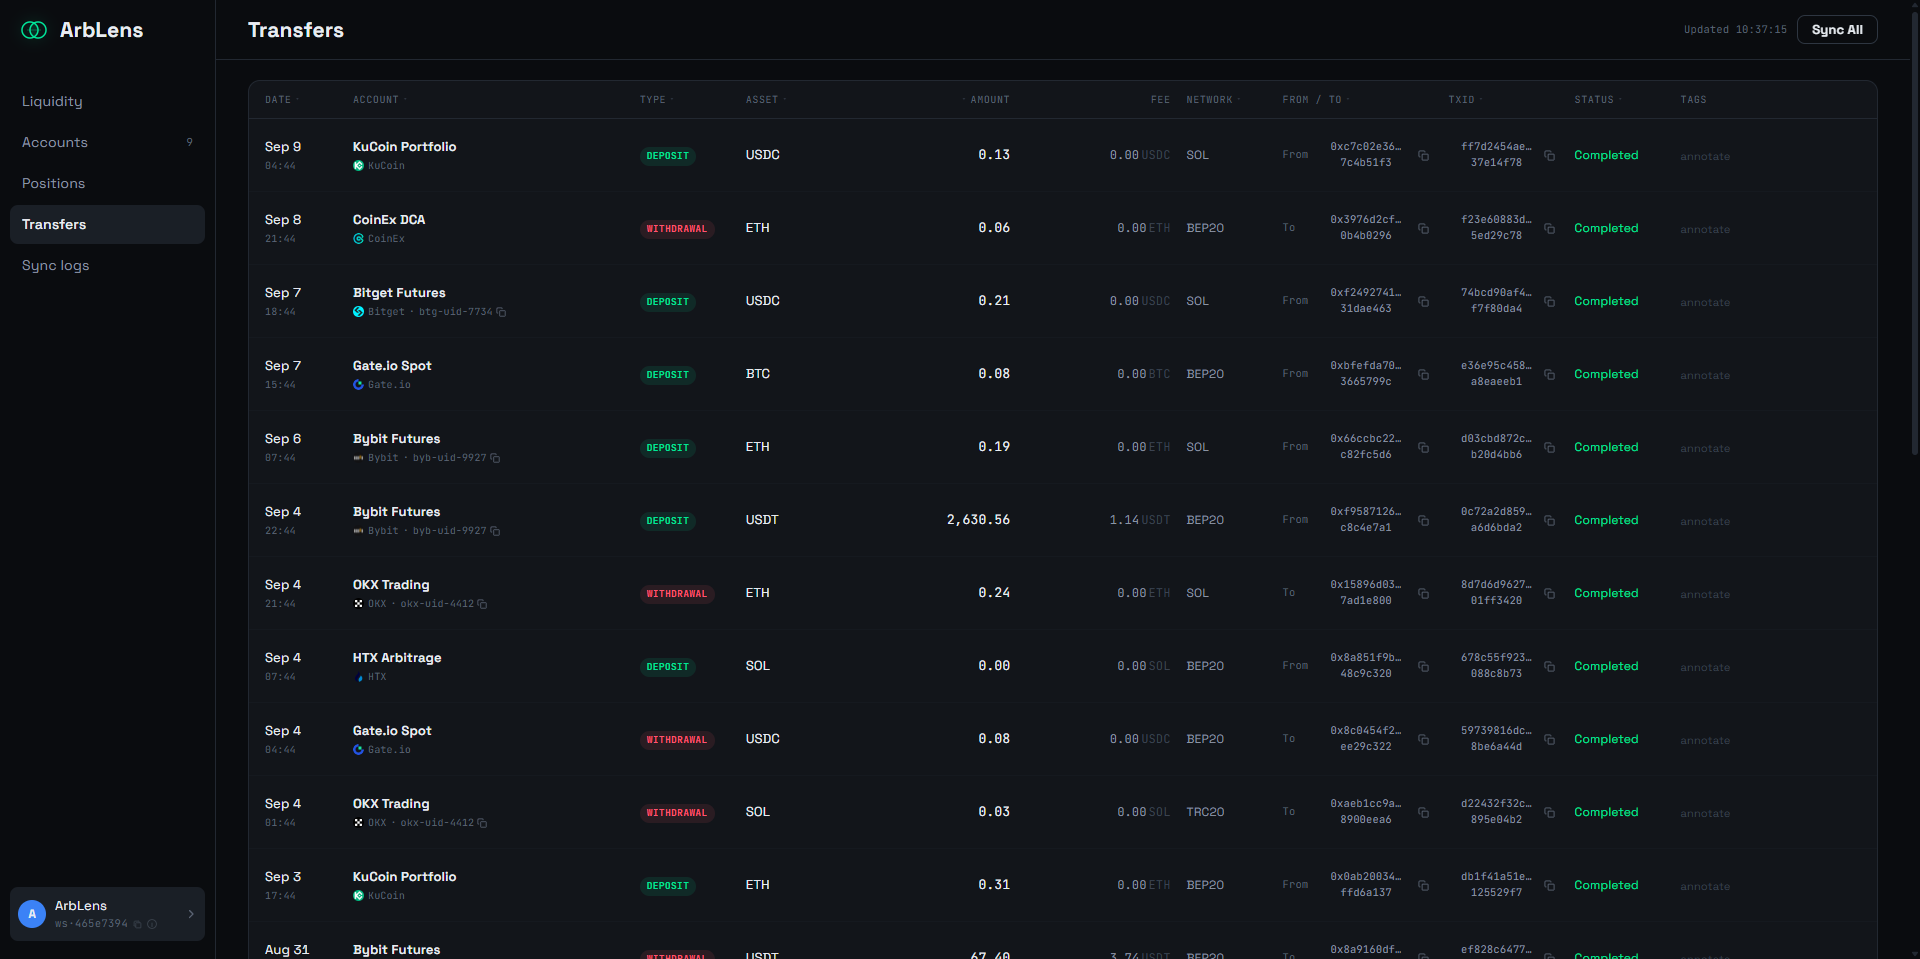Sort by the AMOUNT column header

986,100
